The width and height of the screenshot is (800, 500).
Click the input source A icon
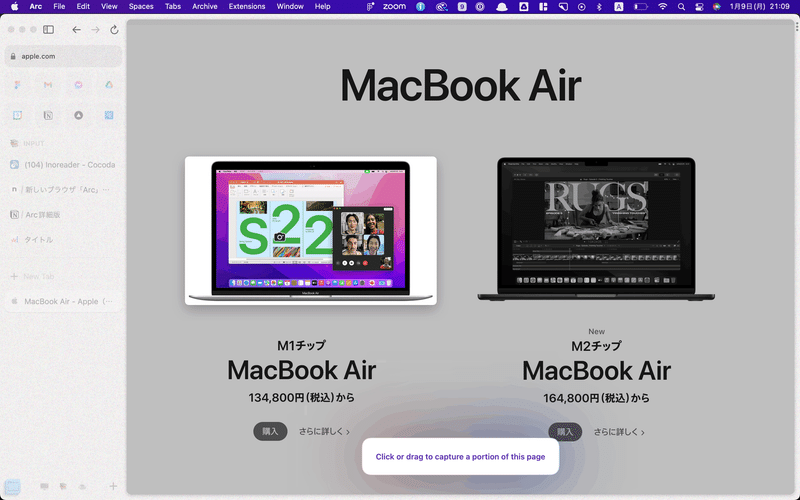pos(618,7)
